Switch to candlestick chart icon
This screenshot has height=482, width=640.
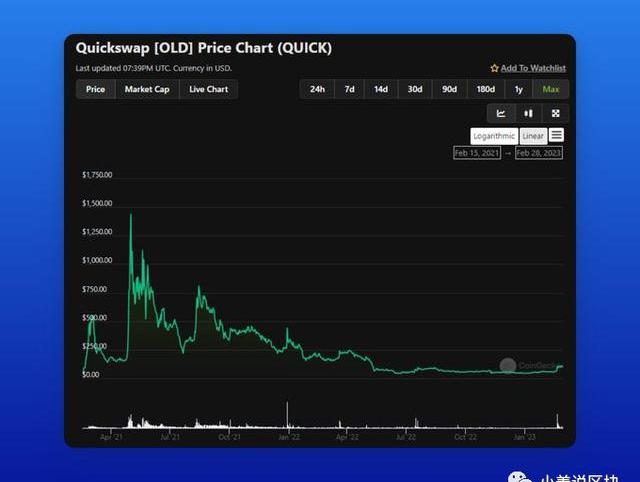tap(528, 113)
